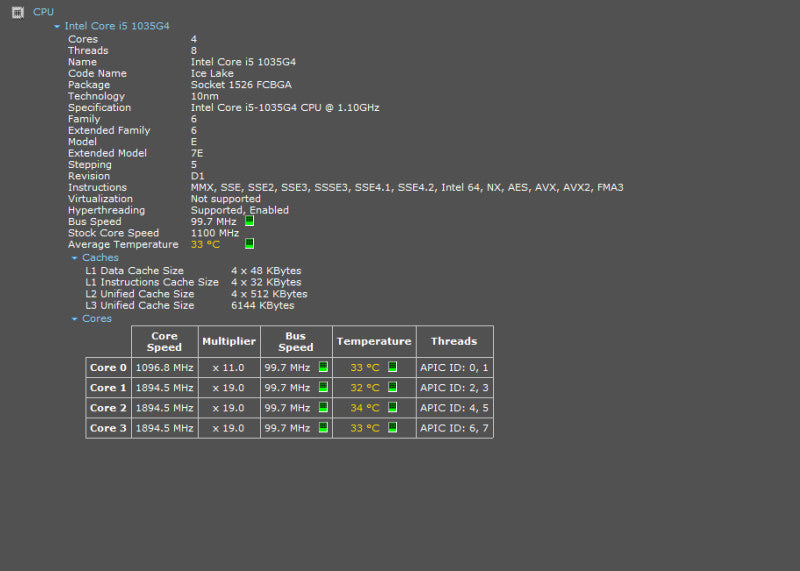
Task: Select the Technology value 10nm
Action: 205,96
